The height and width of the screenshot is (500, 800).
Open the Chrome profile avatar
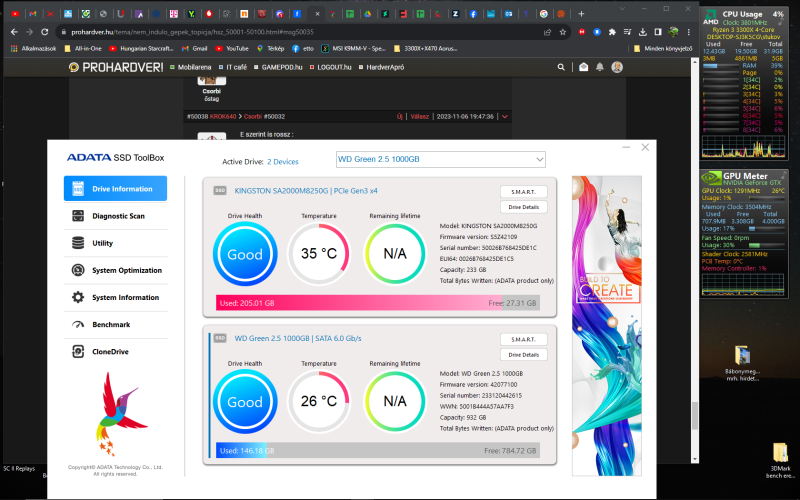pos(673,32)
